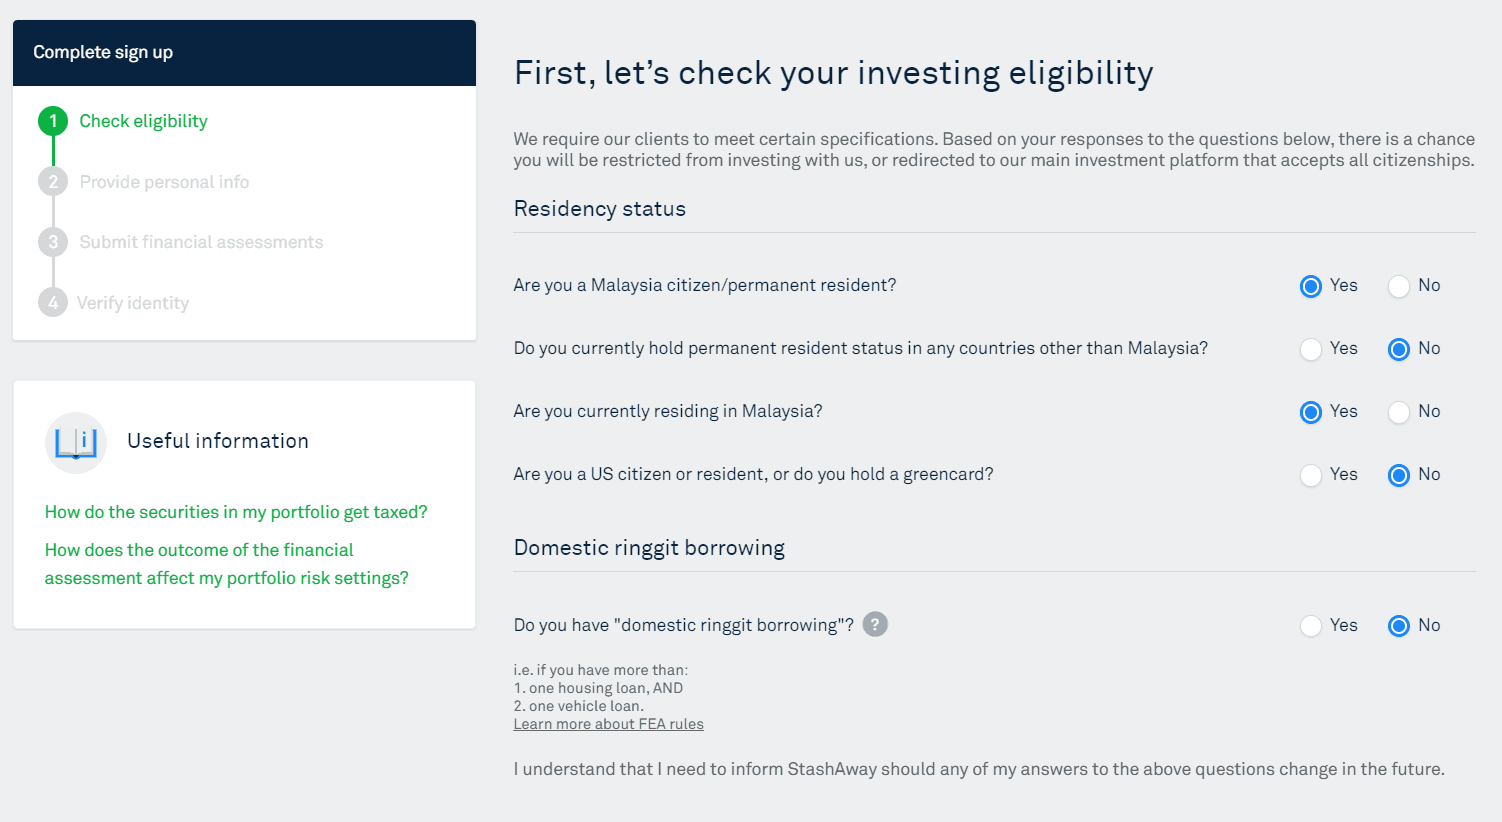Screen dimensions: 1502x822
Task: Choose Yes for domestic ringgit borrowing
Action: 1311,627
